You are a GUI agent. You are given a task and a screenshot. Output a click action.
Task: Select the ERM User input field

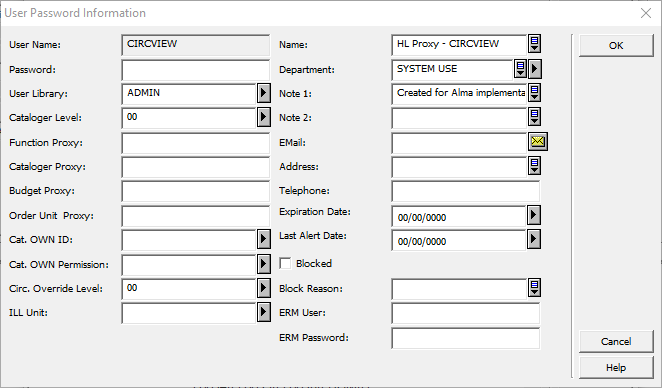point(466,314)
